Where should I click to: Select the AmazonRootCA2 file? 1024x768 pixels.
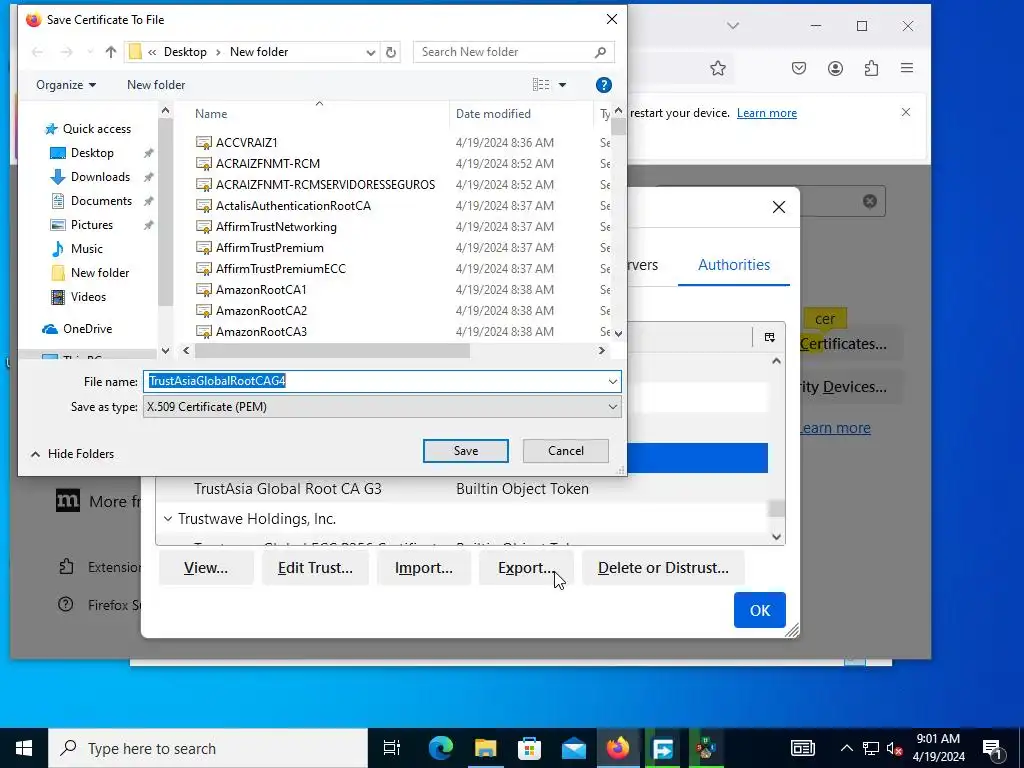tap(261, 310)
